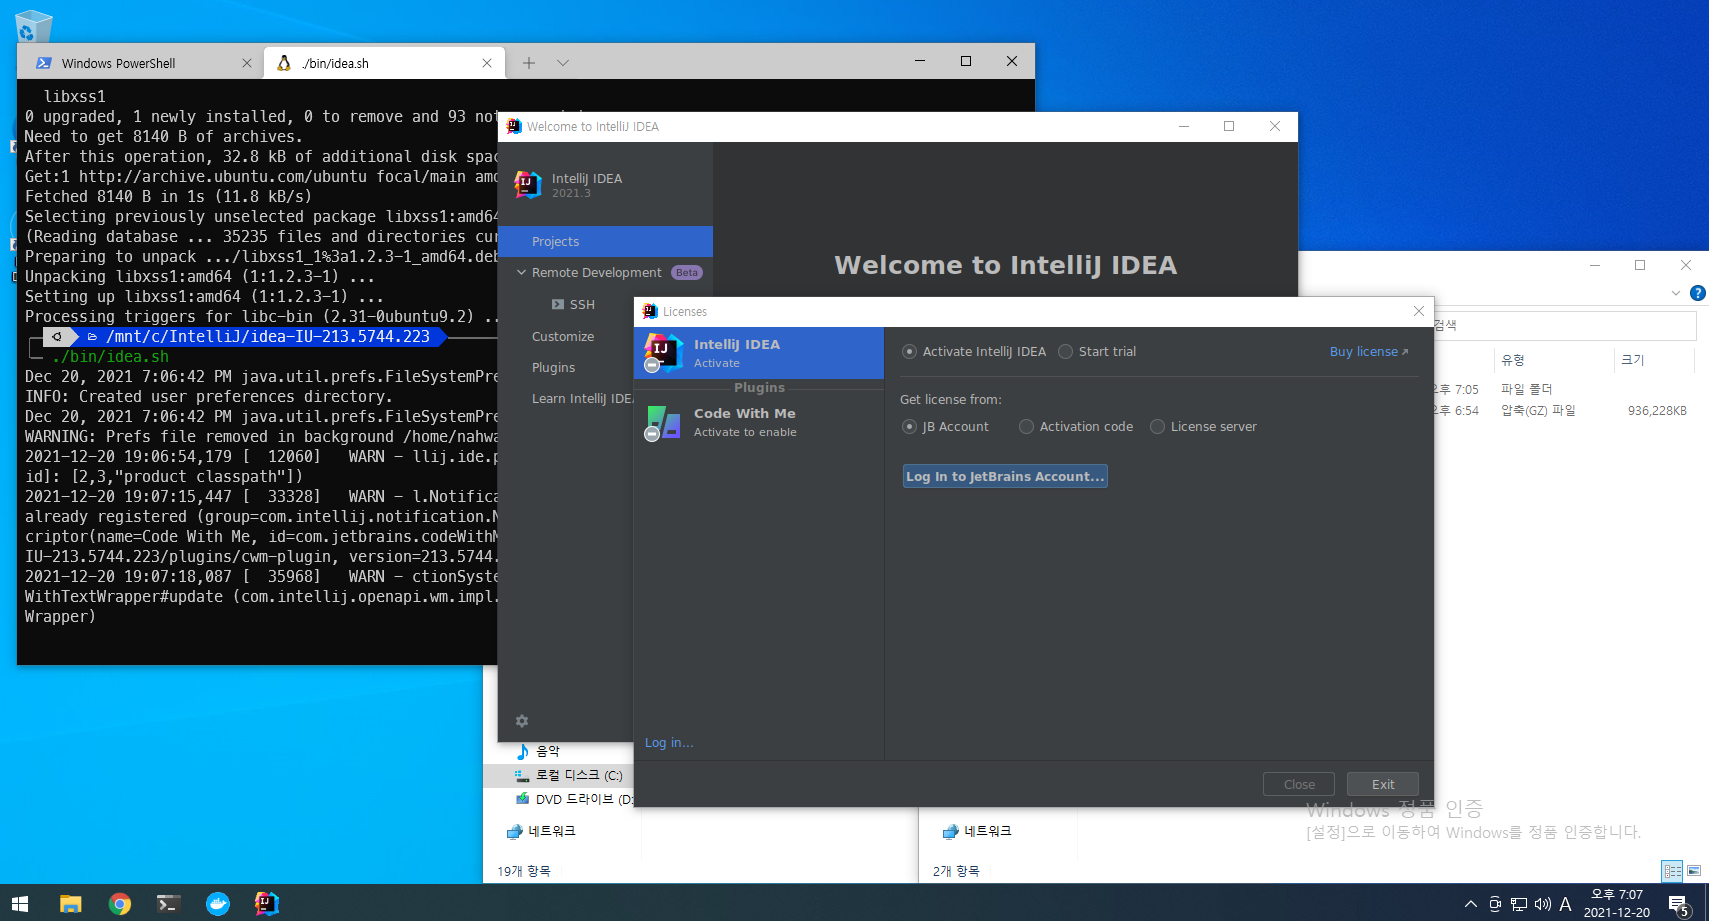The image size is (1709, 921).
Task: Select IntelliJ IDEA Activate entry in Licenses
Action: pyautogui.click(x=759, y=353)
